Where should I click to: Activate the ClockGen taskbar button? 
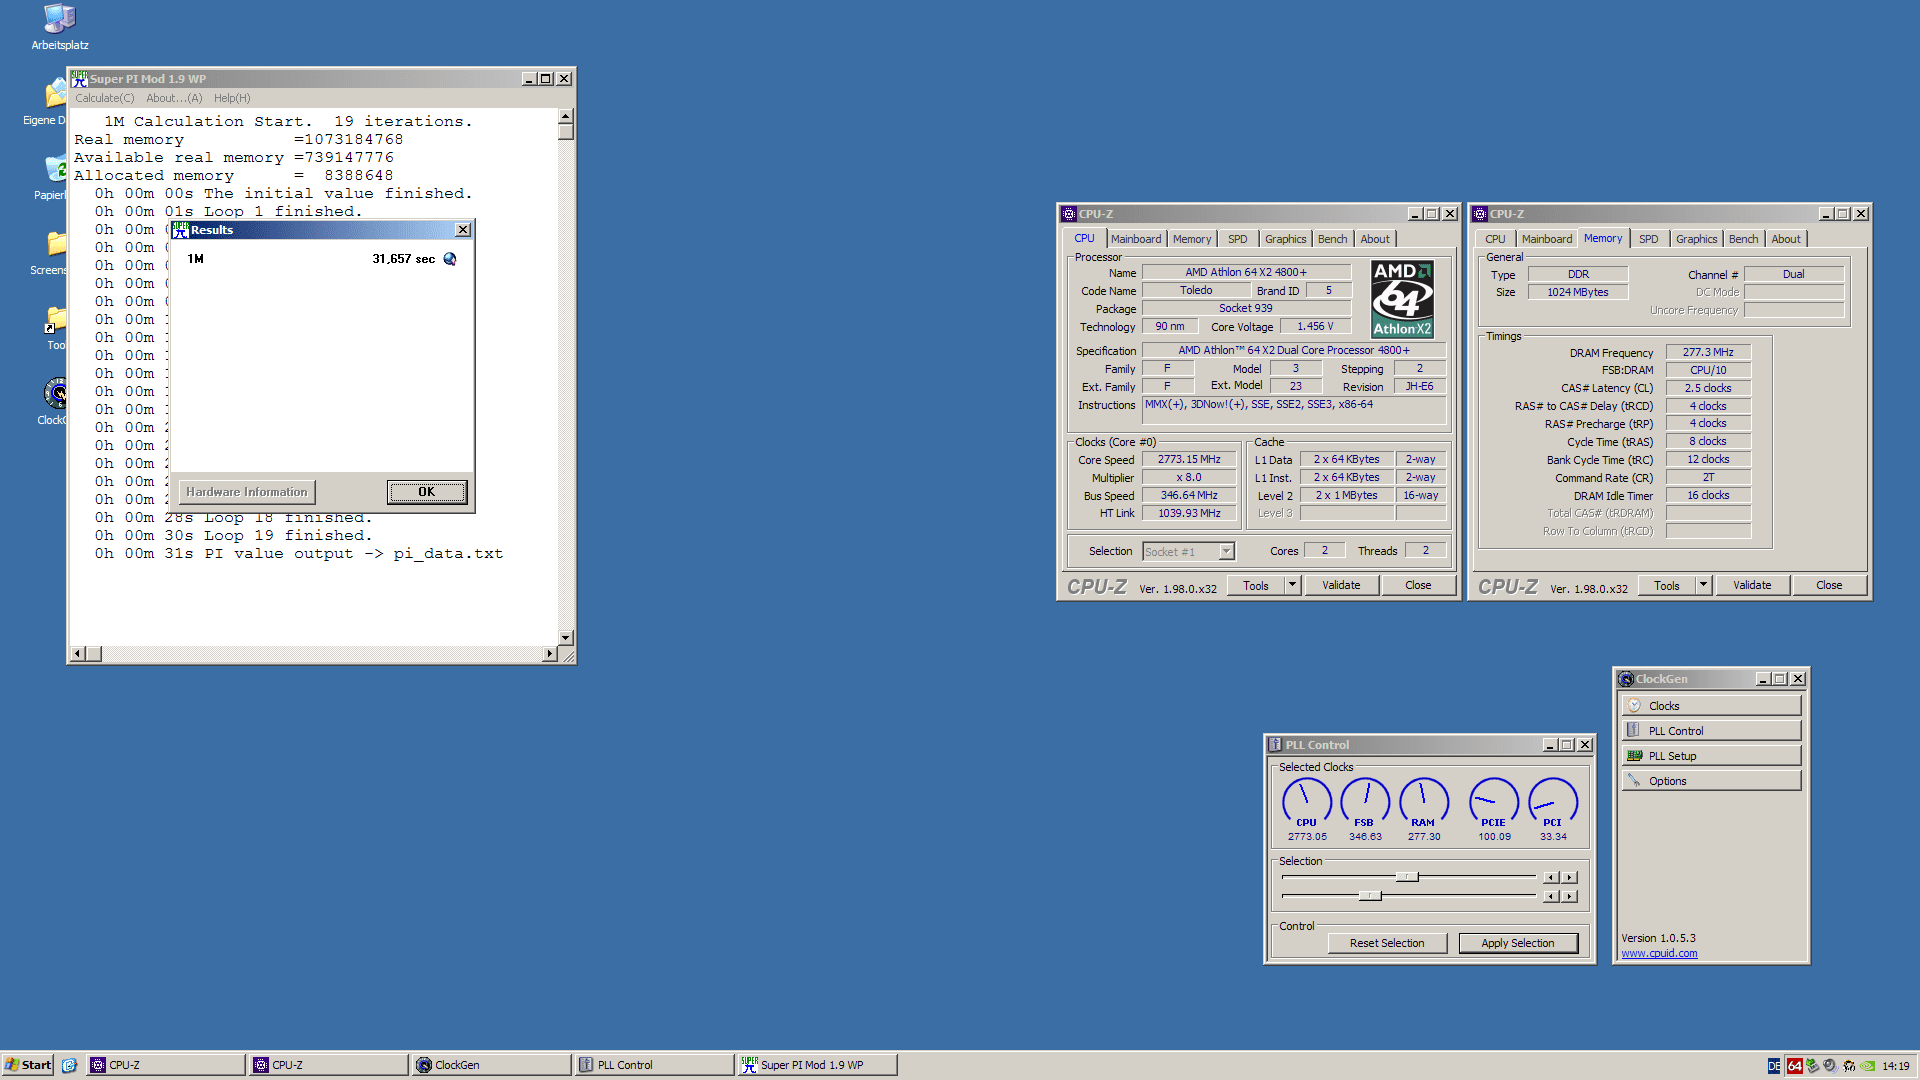pyautogui.click(x=490, y=1065)
